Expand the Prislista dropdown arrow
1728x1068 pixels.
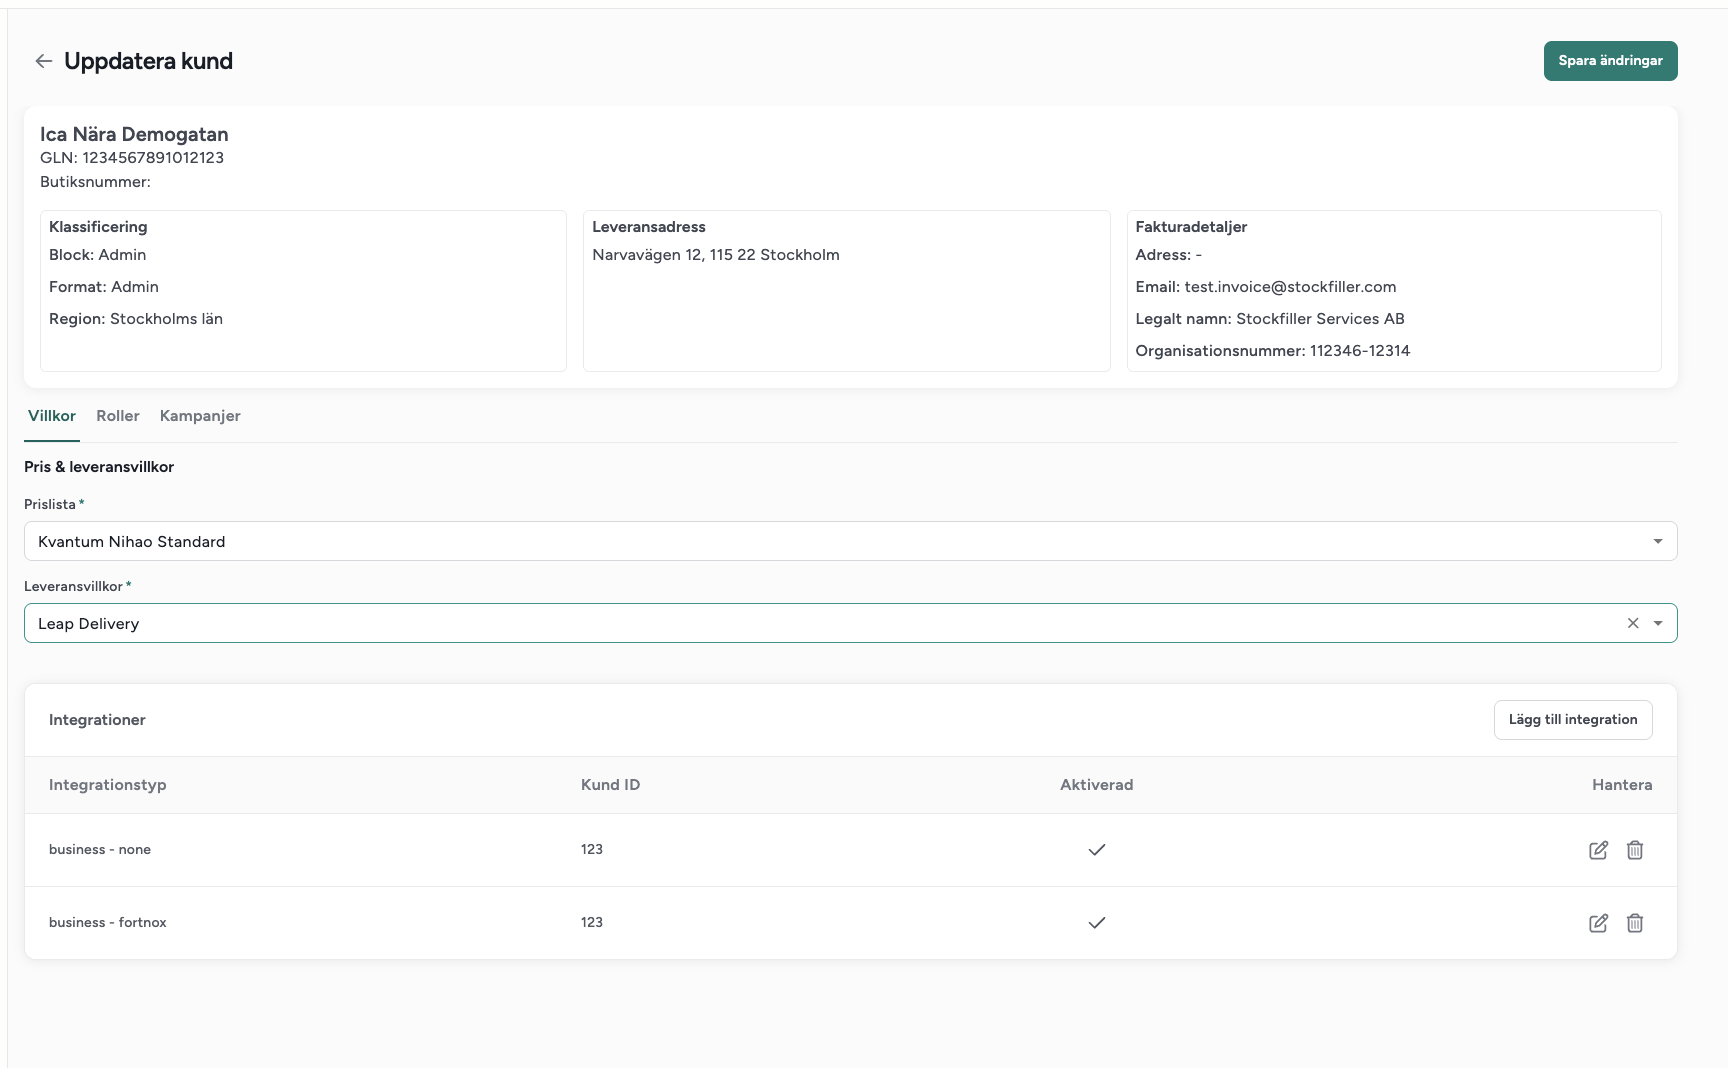pyautogui.click(x=1658, y=541)
